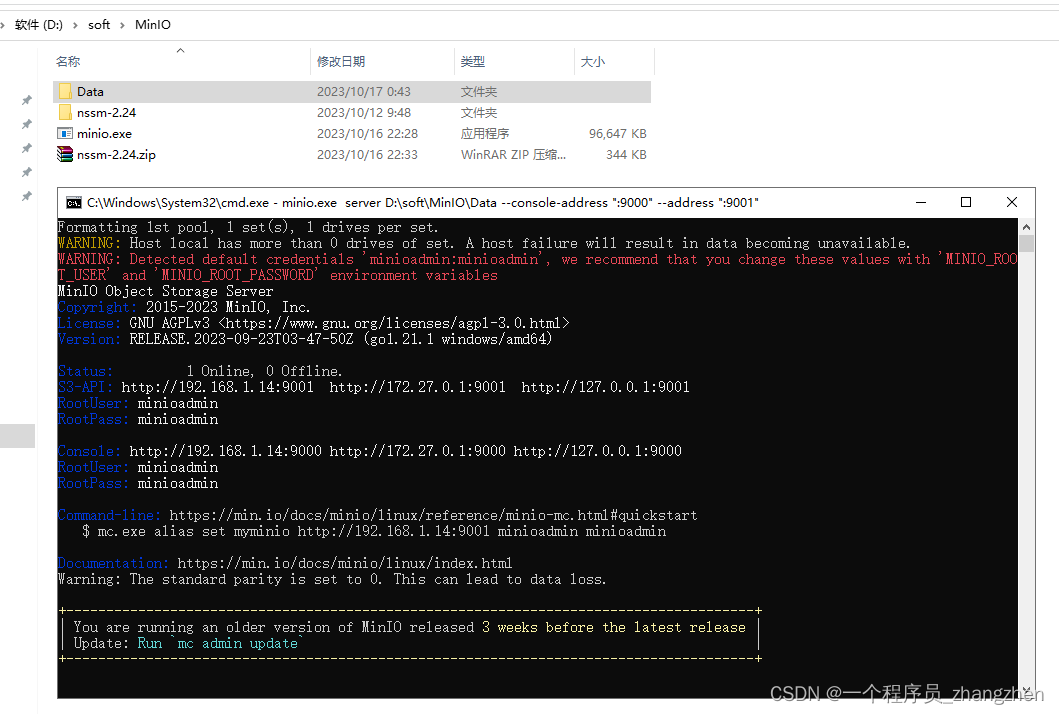This screenshot has height=714, width=1059.
Task: Go to 软件 (D:) in breadcrumb path
Action: pyautogui.click(x=38, y=25)
